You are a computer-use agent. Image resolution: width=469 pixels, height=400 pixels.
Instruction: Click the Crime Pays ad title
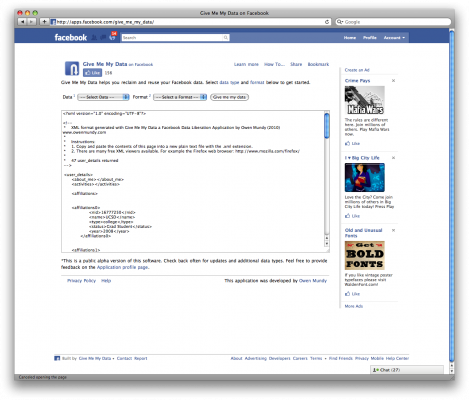coord(357,81)
